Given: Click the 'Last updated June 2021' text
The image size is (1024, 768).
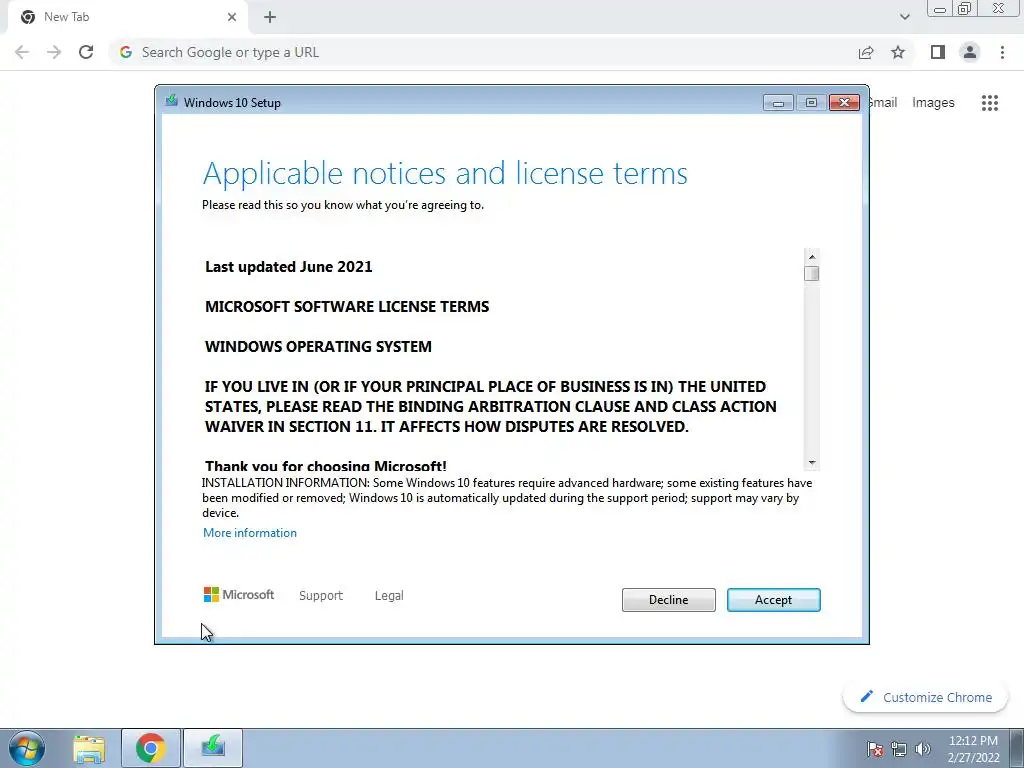Looking at the screenshot, I should pos(289,266).
